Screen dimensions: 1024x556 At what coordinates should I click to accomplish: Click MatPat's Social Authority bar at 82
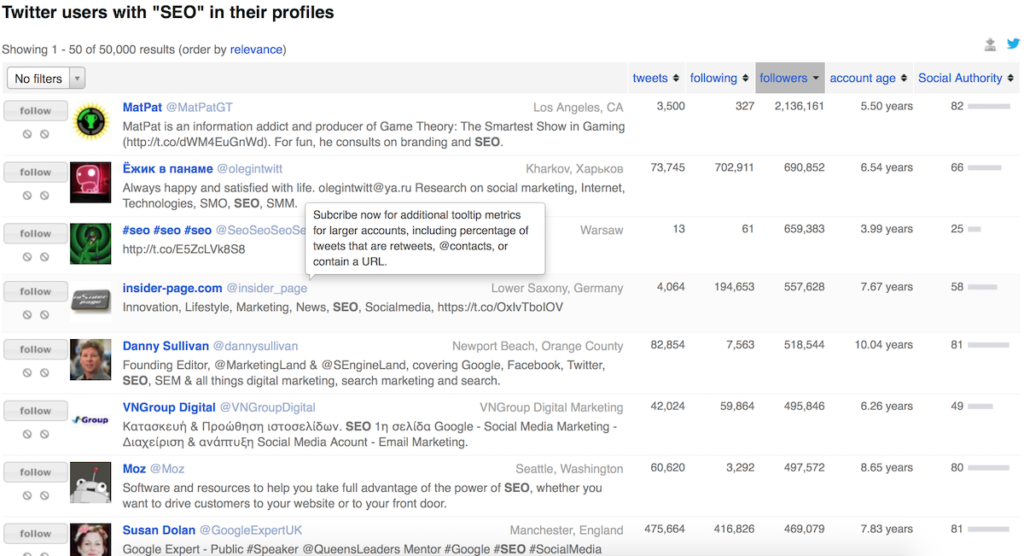pyautogui.click(x=989, y=106)
